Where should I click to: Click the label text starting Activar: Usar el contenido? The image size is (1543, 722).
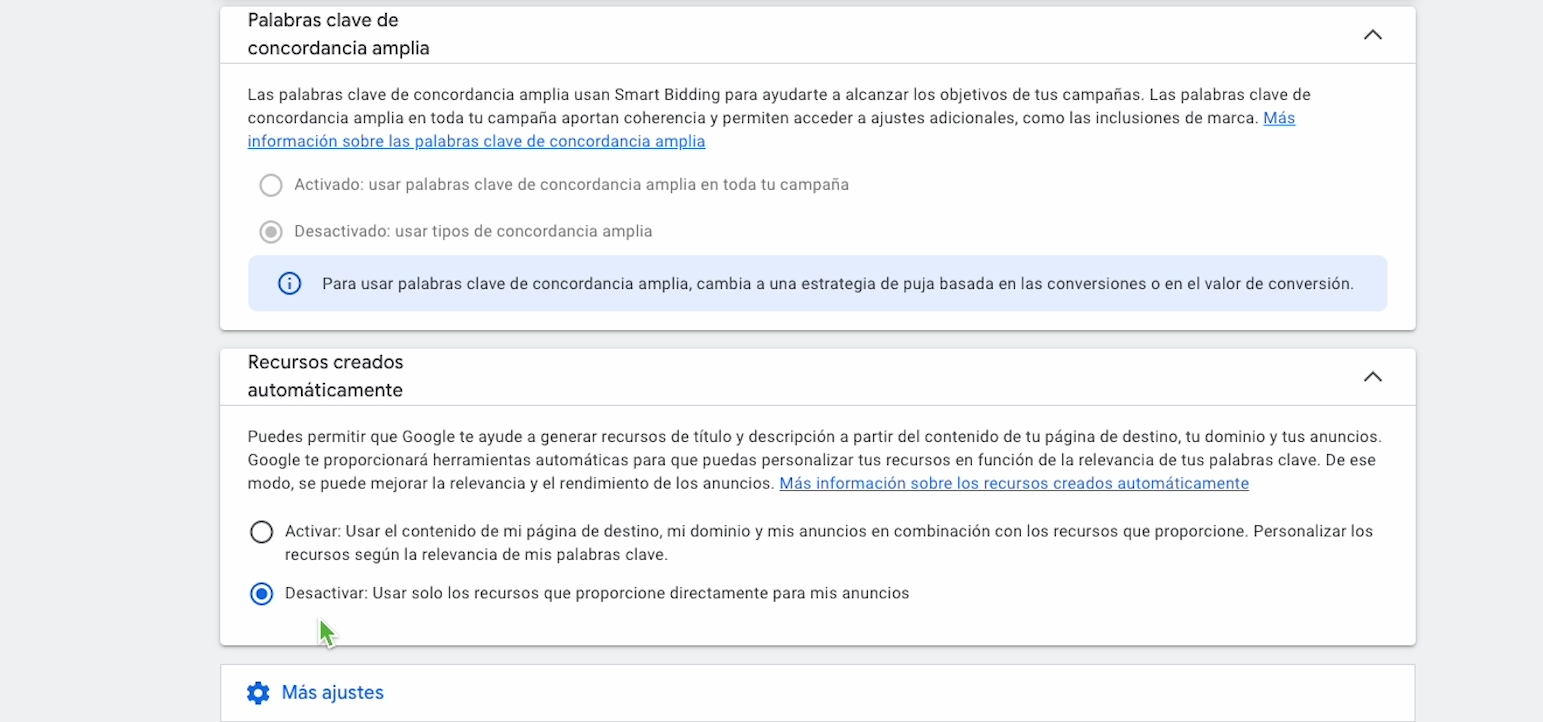click(x=829, y=543)
